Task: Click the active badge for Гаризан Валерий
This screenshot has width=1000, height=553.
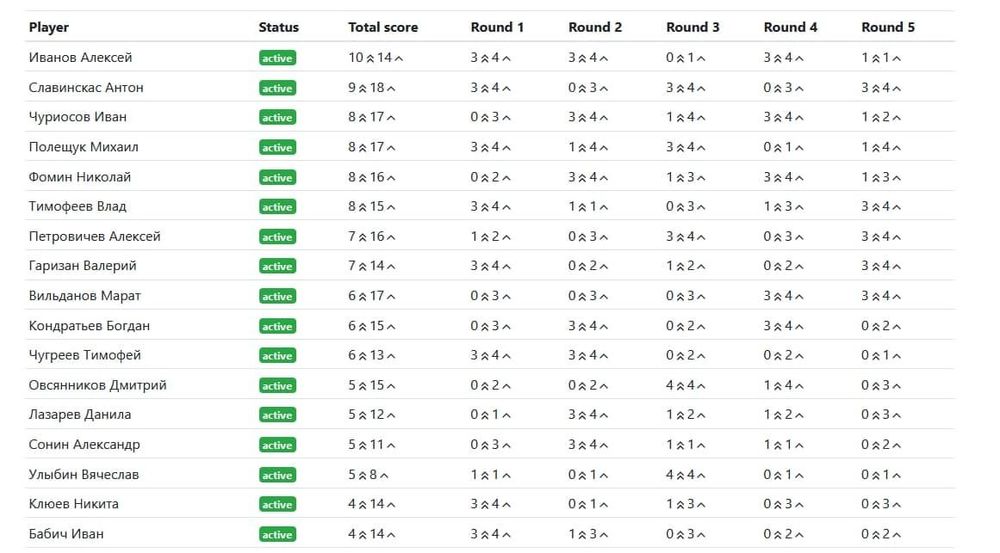Action: click(277, 267)
